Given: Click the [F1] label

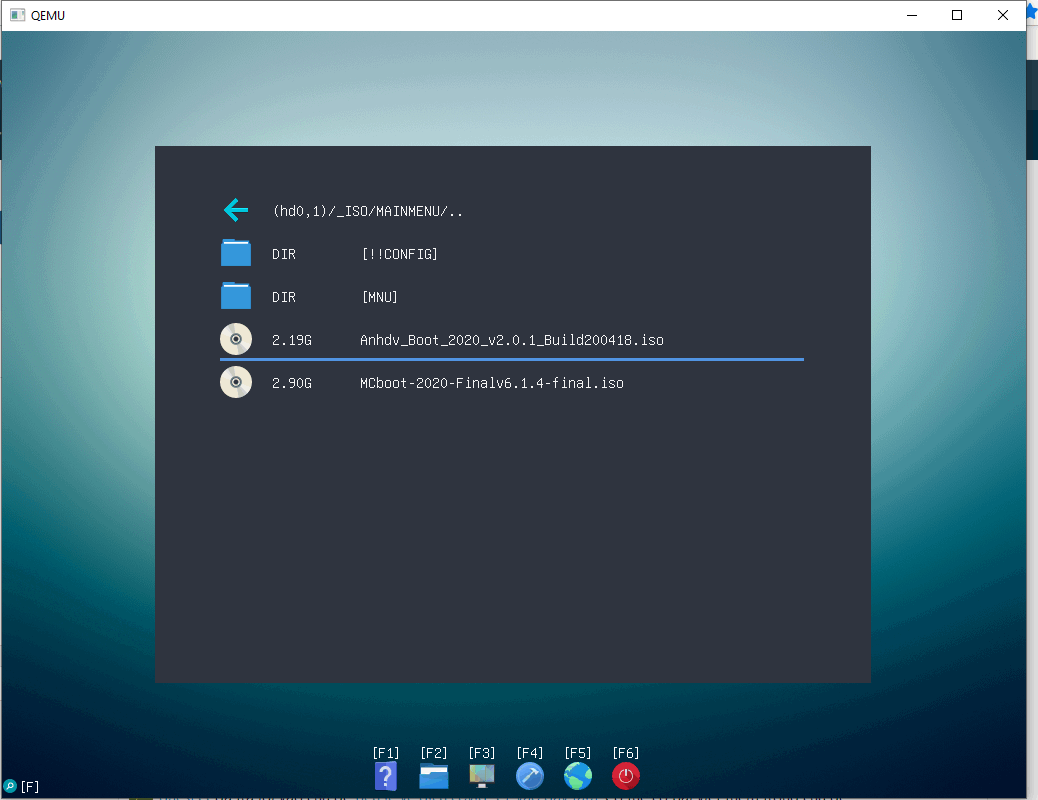Looking at the screenshot, I should 386,753.
